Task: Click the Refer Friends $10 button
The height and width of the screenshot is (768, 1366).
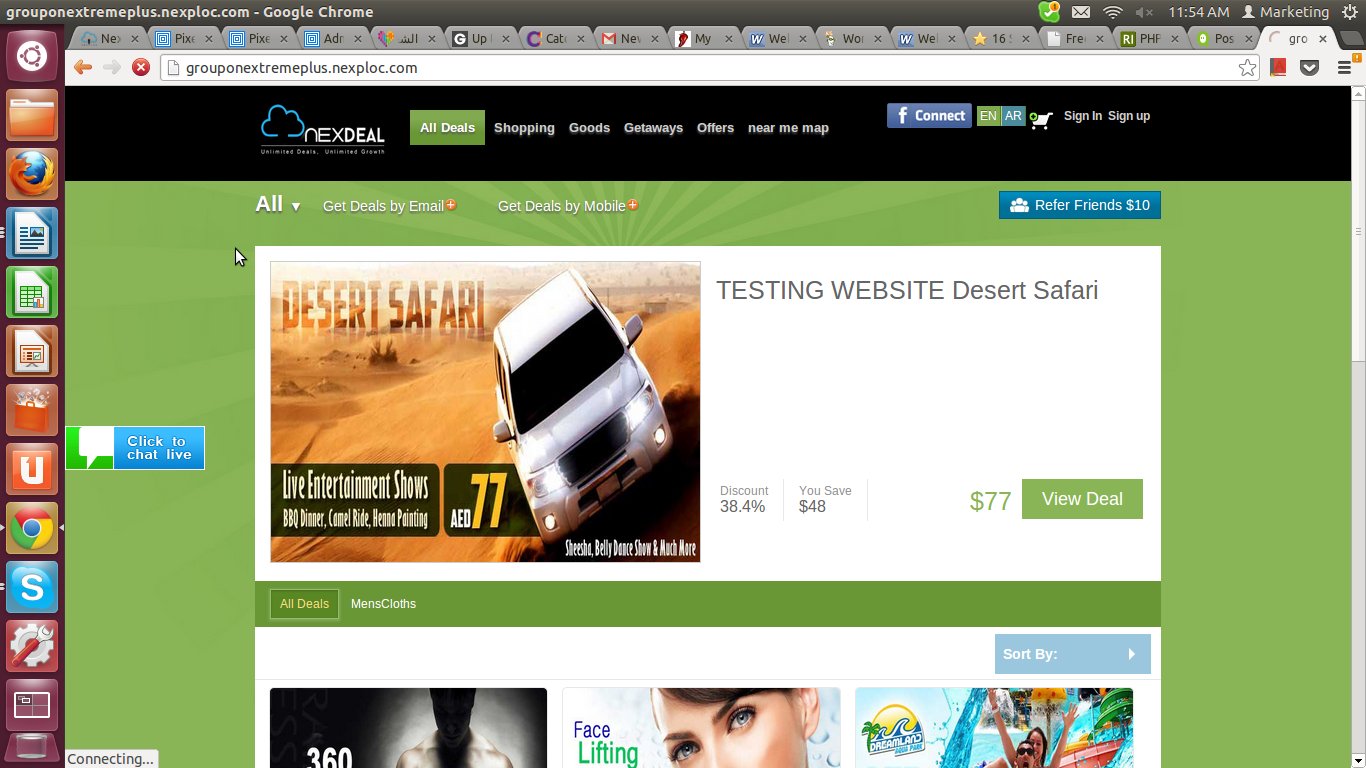Action: tap(1080, 205)
